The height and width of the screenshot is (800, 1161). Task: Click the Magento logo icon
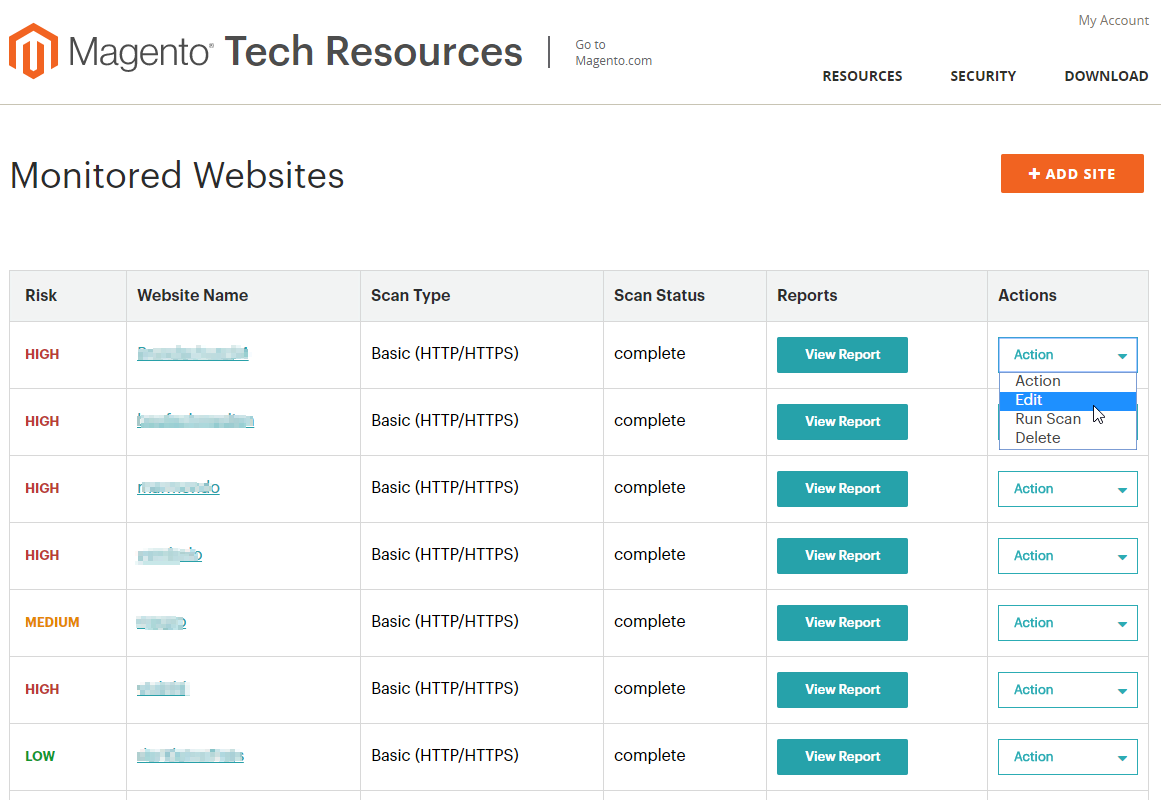(x=34, y=51)
